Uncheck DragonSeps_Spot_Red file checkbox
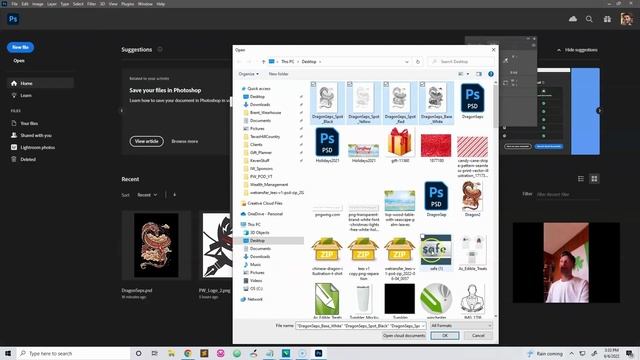Screen dimensions: 640x360 click(386, 84)
